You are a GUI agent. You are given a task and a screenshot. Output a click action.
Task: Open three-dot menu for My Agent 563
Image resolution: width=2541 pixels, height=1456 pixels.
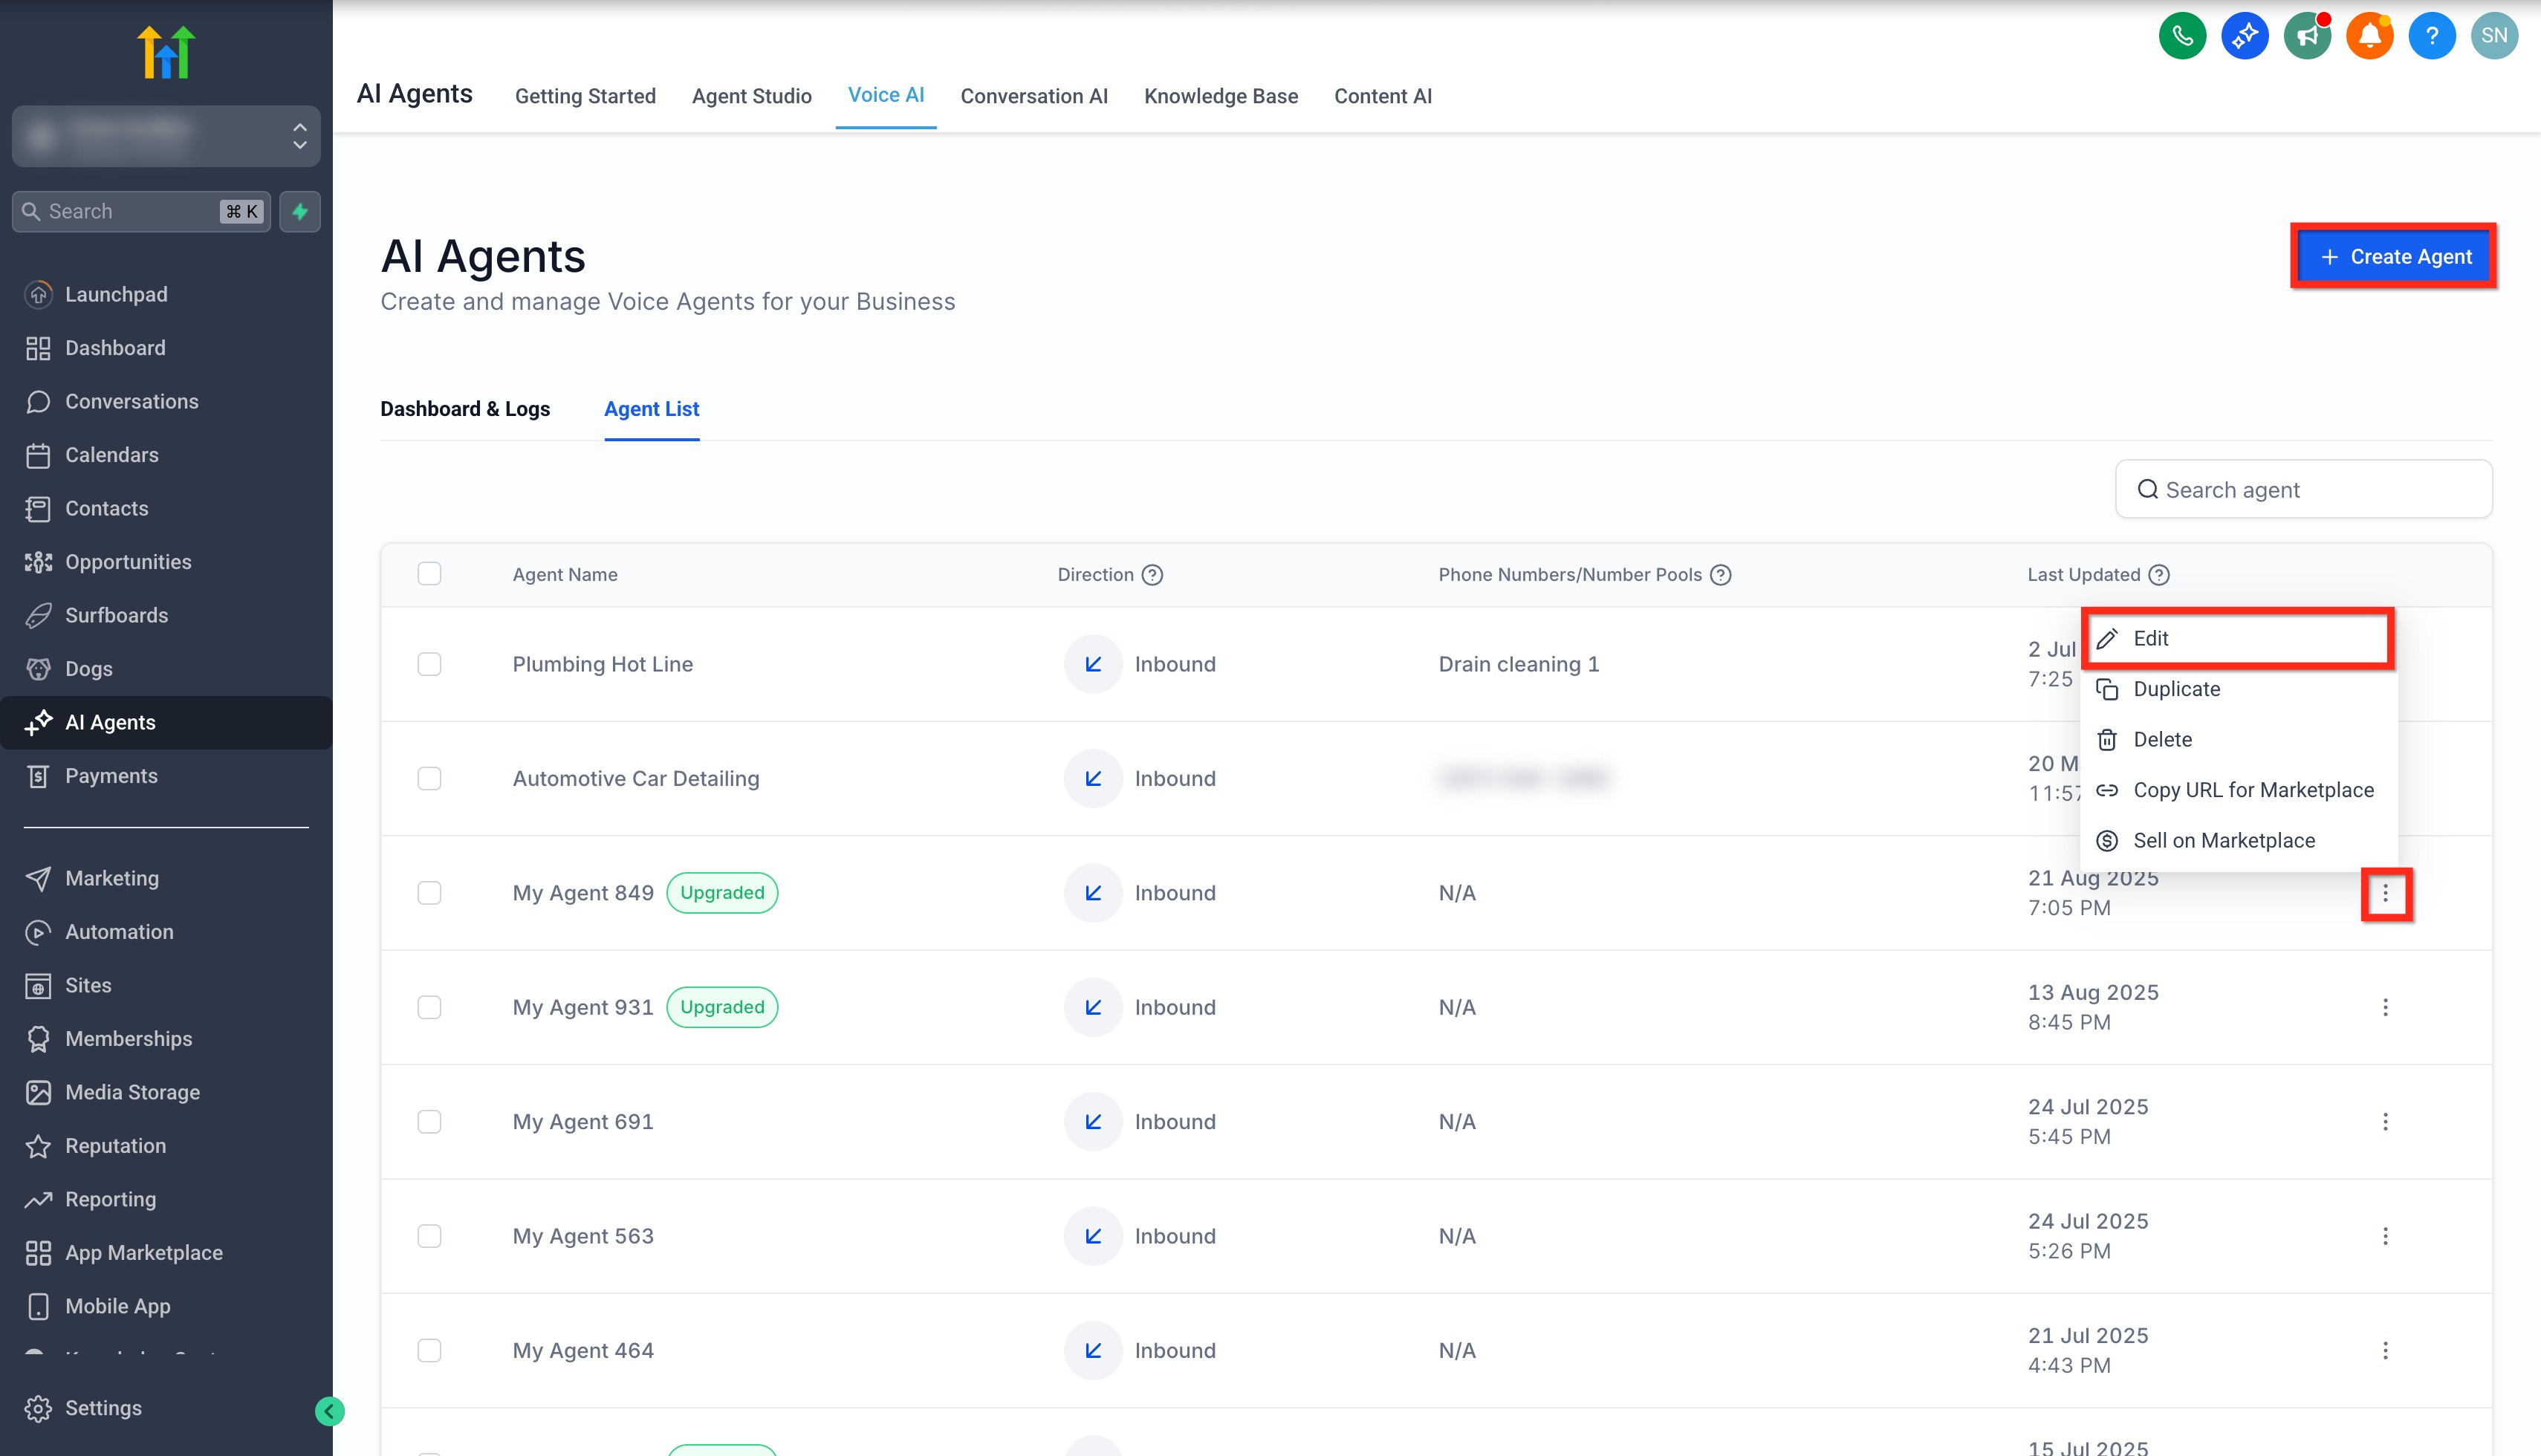[2385, 1236]
